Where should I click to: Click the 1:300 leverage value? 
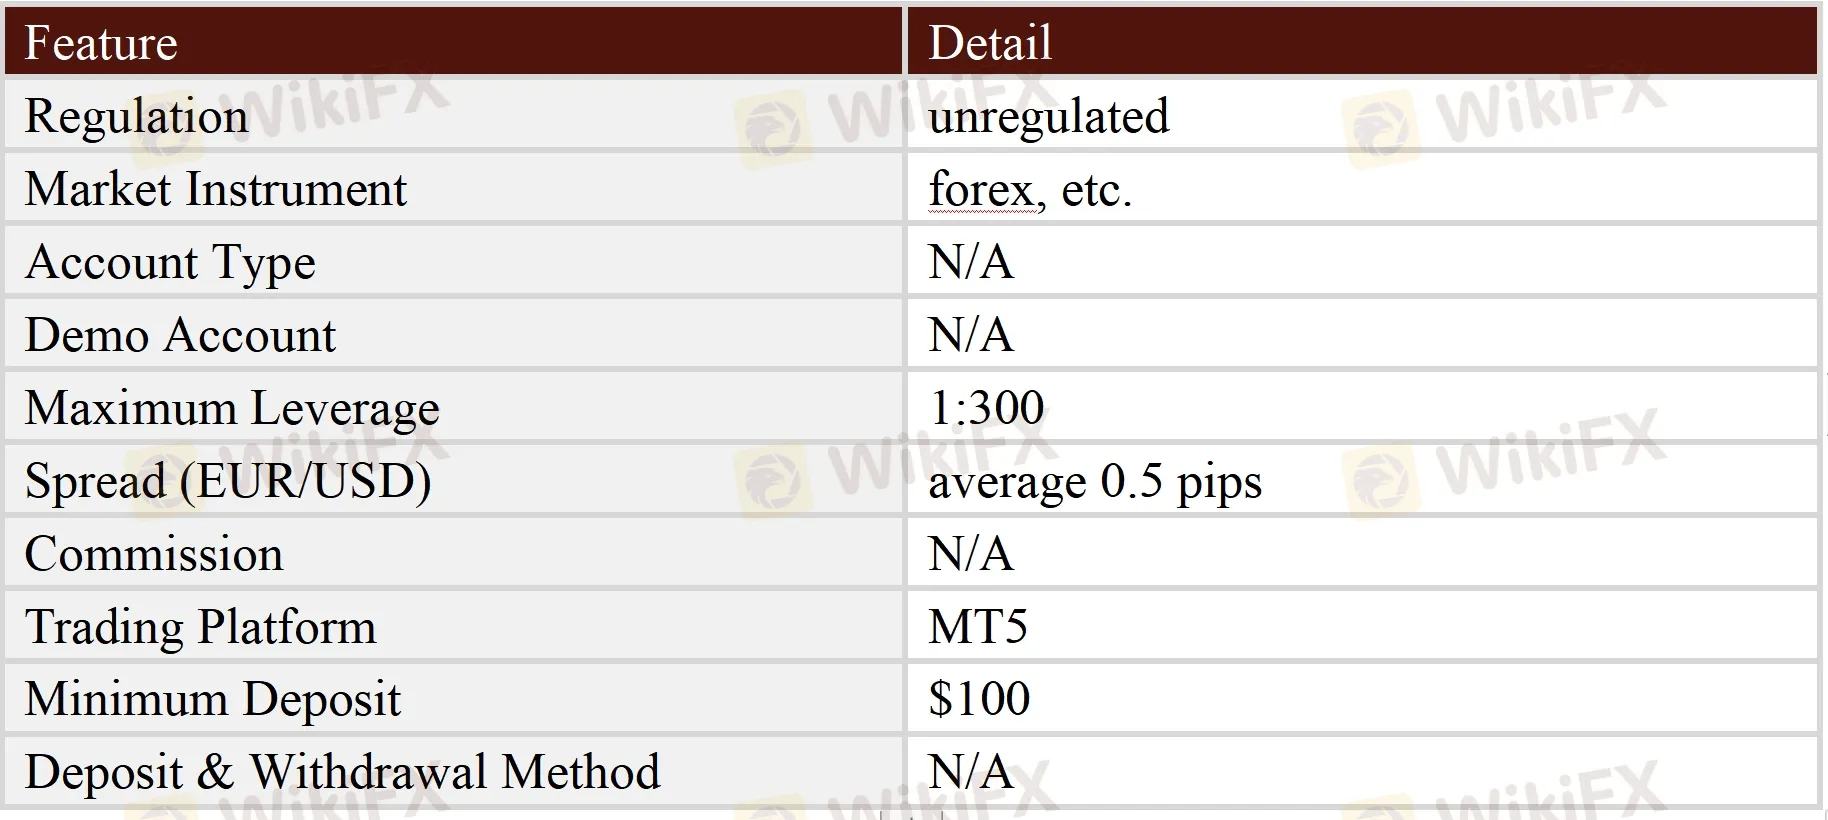[x=986, y=408]
